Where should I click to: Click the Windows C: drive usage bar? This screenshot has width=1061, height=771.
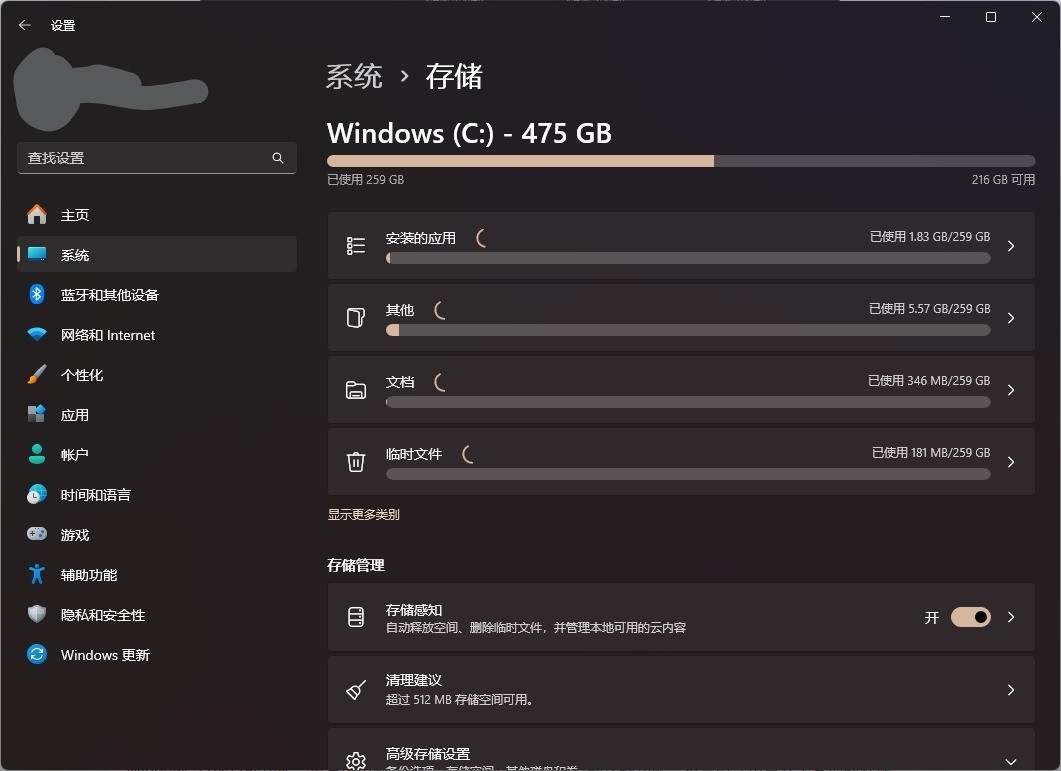(680, 161)
